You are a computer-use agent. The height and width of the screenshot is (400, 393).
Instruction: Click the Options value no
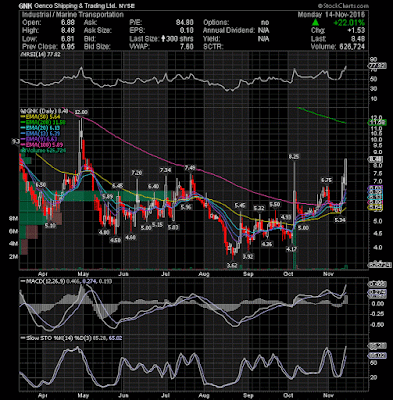pos(265,23)
